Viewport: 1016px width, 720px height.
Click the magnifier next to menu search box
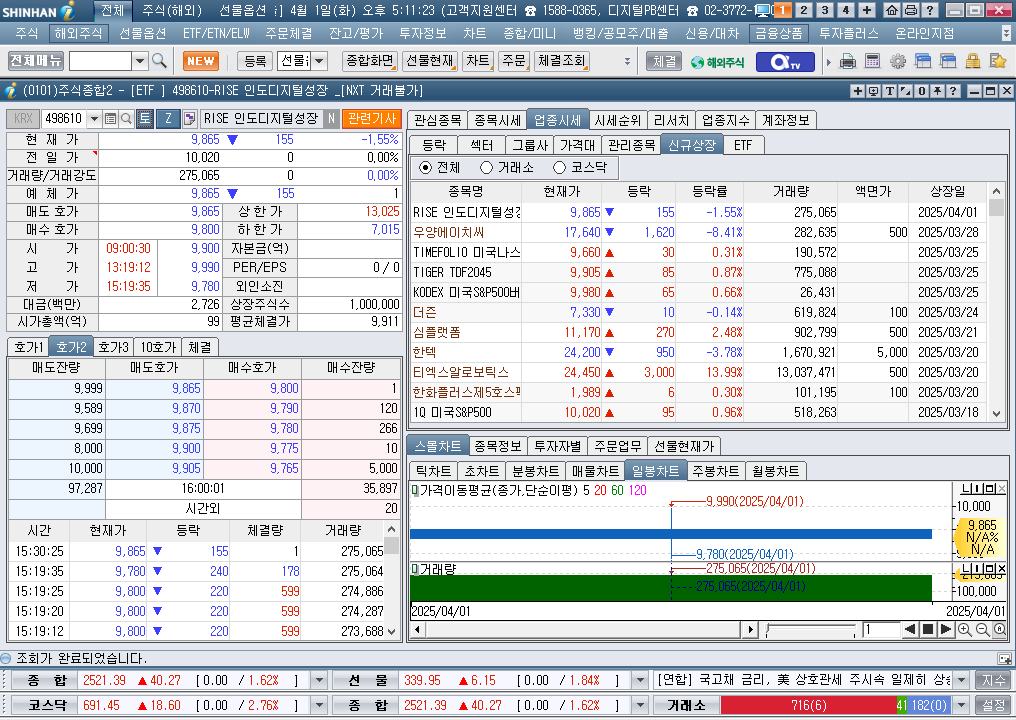tap(159, 61)
